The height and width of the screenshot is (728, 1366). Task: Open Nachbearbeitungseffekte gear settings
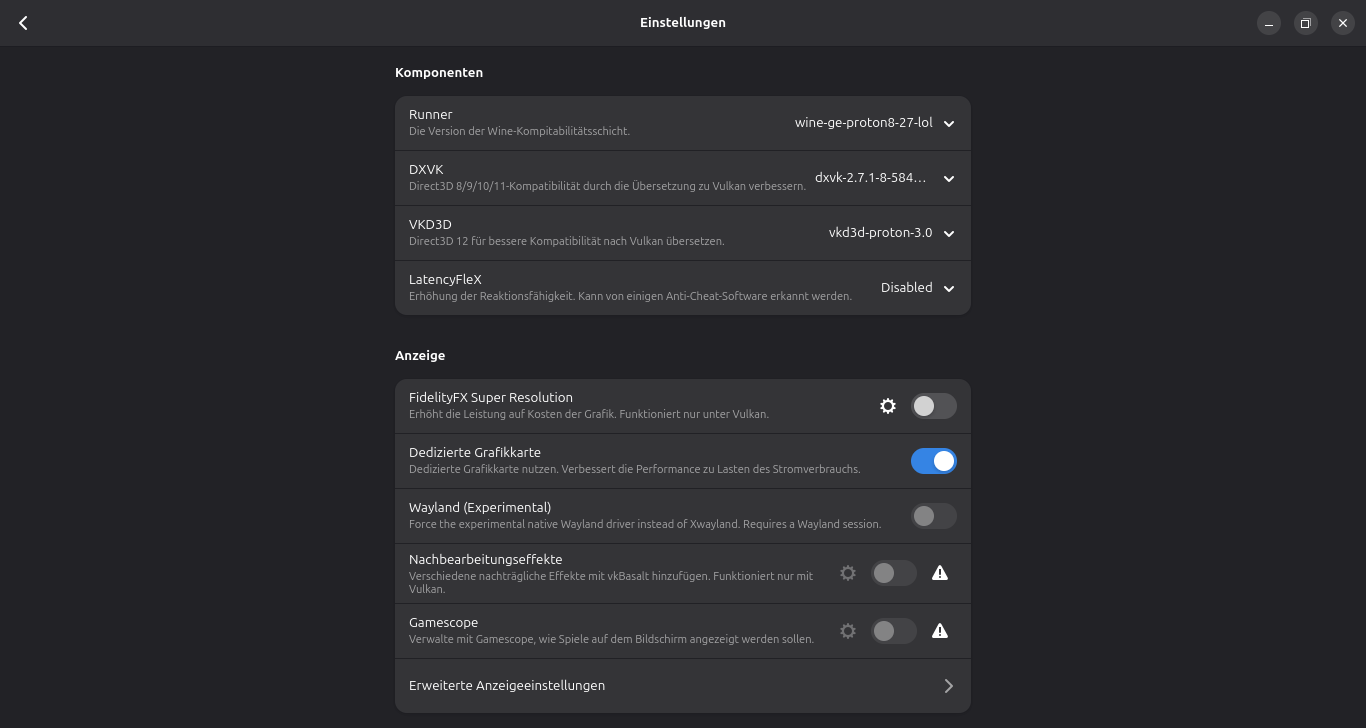[x=848, y=573]
